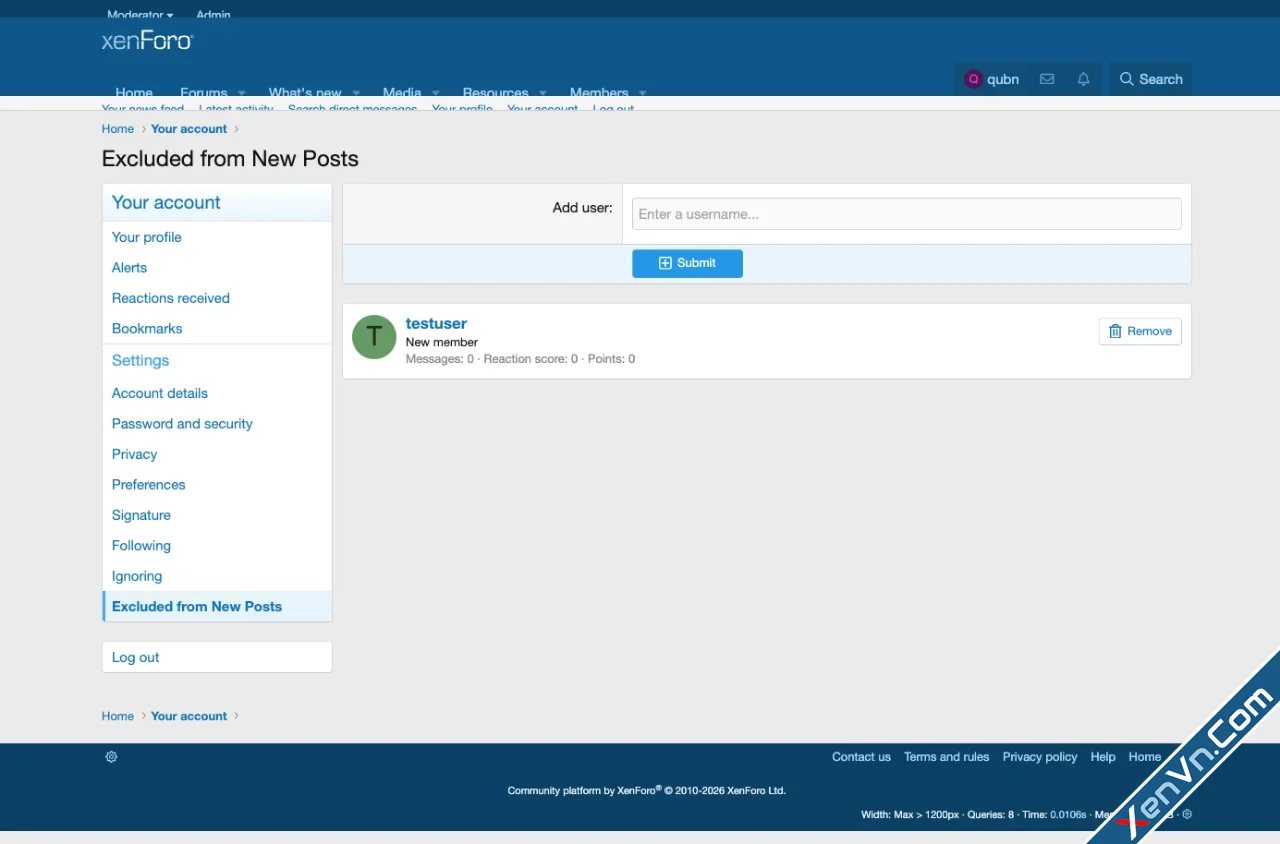Open the Privacy policy link
This screenshot has width=1280, height=844.
tap(1039, 757)
